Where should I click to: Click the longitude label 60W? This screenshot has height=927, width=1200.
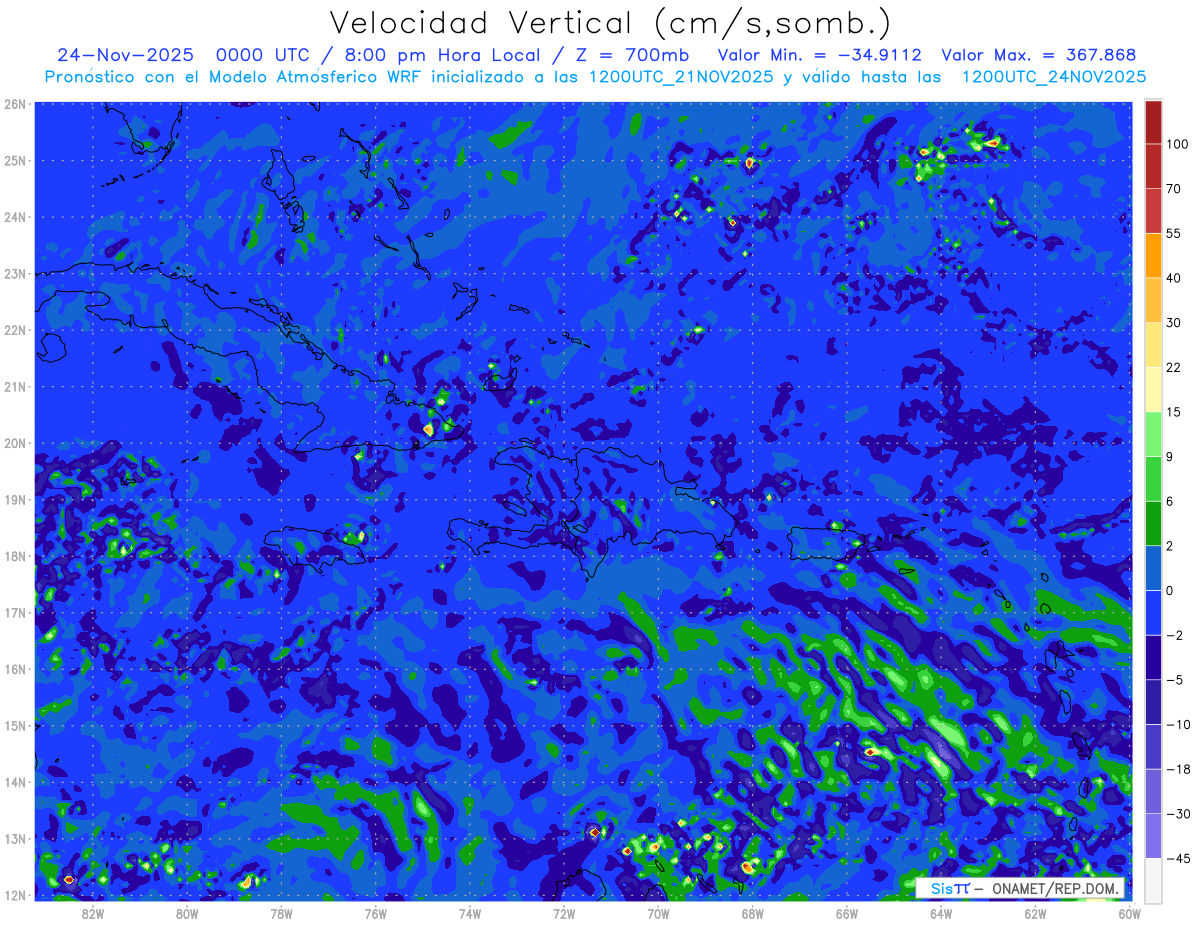(1129, 913)
